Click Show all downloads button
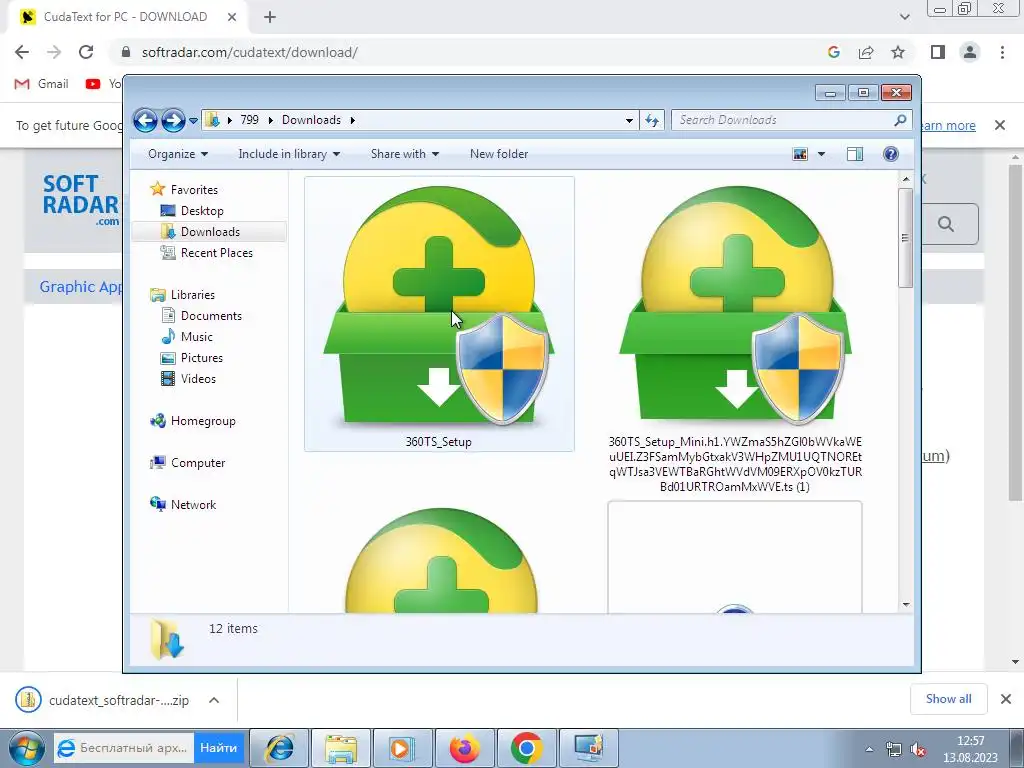The width and height of the screenshot is (1024, 768). point(948,699)
